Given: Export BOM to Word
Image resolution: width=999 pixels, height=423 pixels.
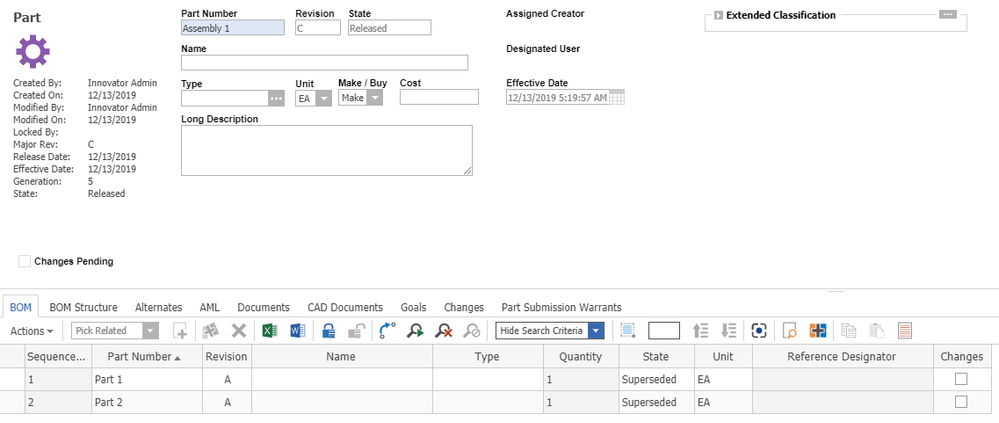Looking at the screenshot, I should coord(298,331).
